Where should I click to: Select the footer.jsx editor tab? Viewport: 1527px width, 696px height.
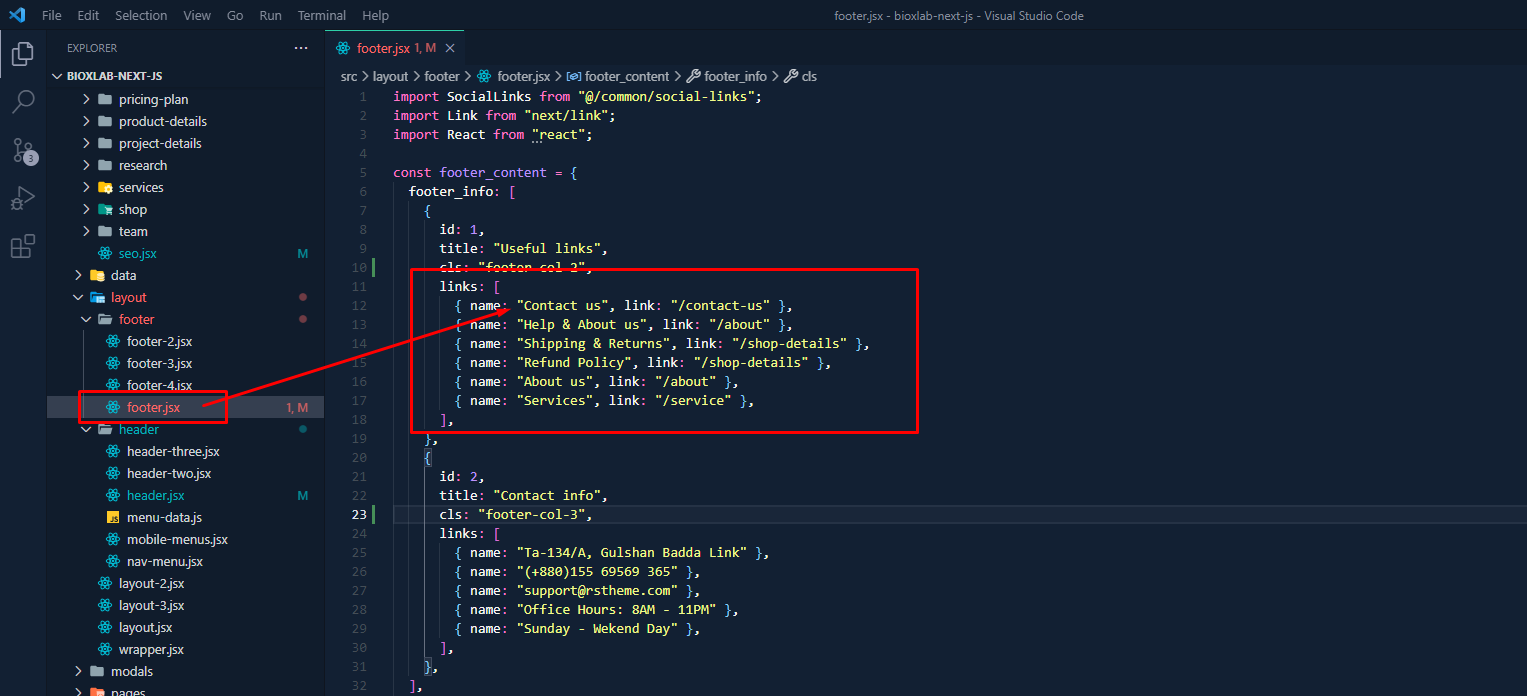click(383, 48)
